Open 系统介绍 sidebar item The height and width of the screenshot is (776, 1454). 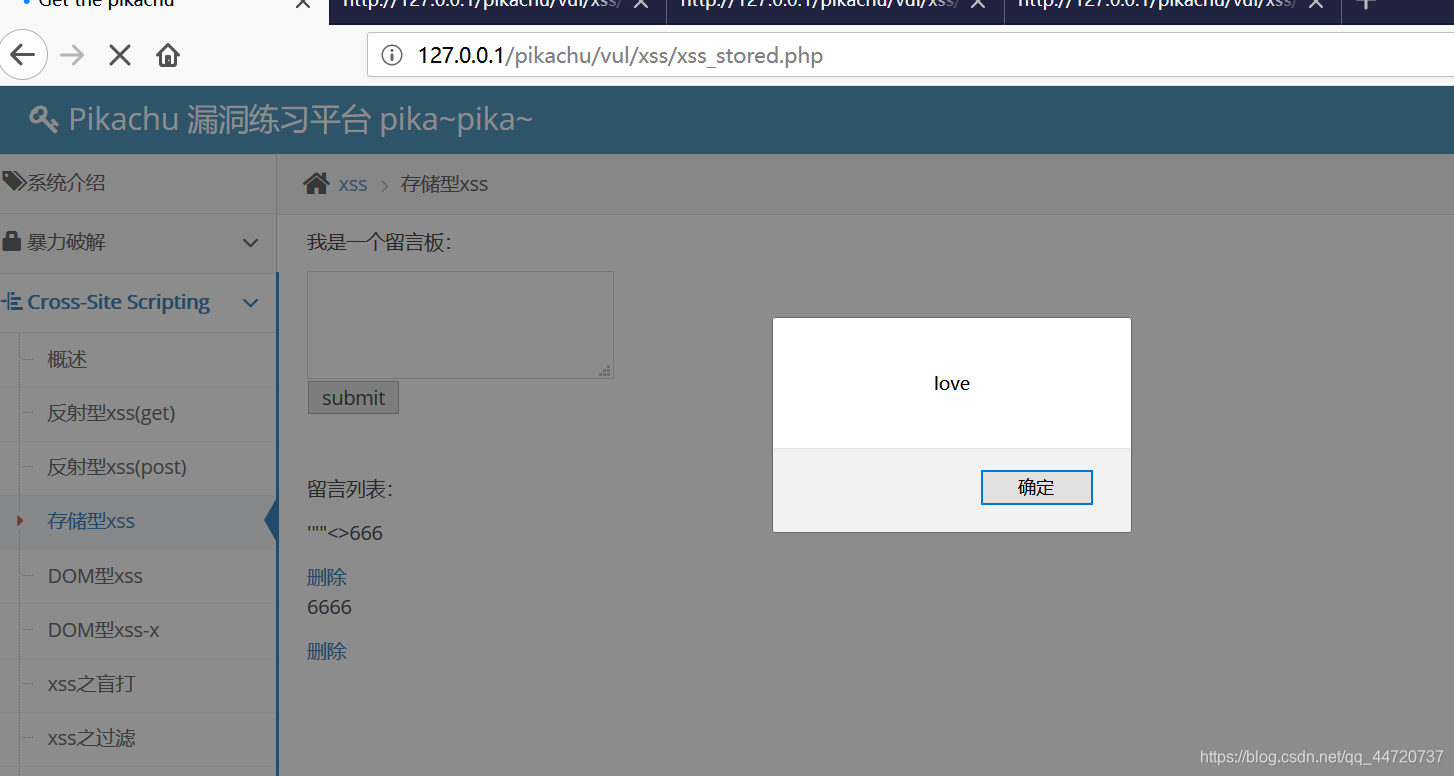[138, 183]
